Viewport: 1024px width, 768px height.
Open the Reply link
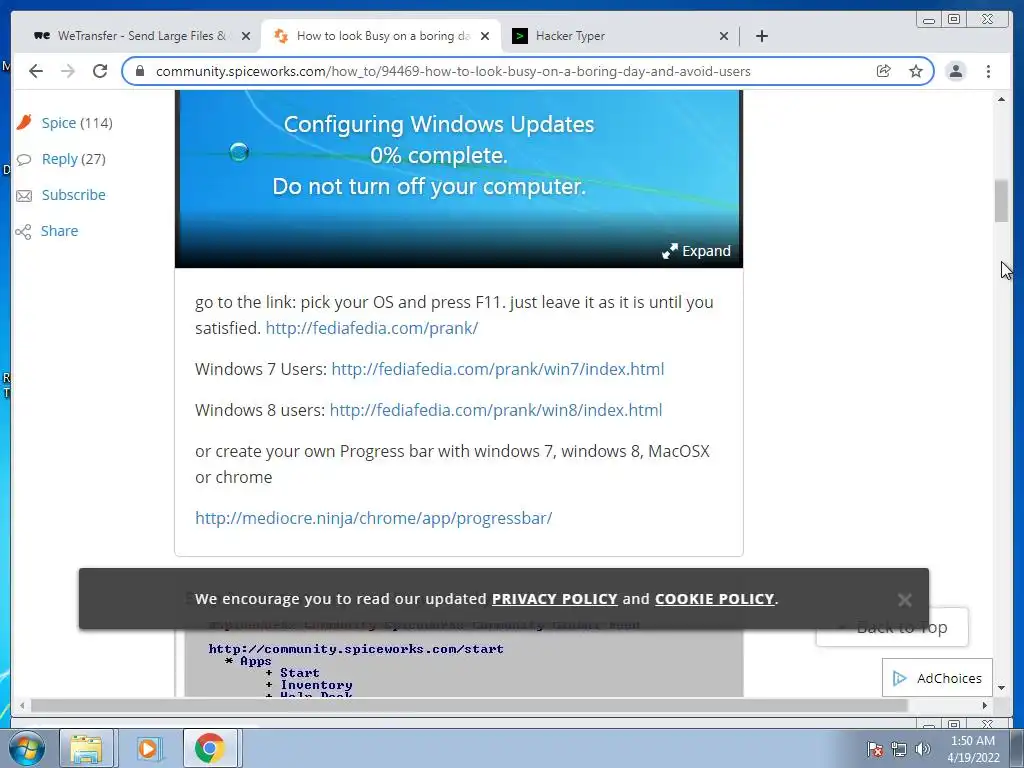tap(59, 159)
